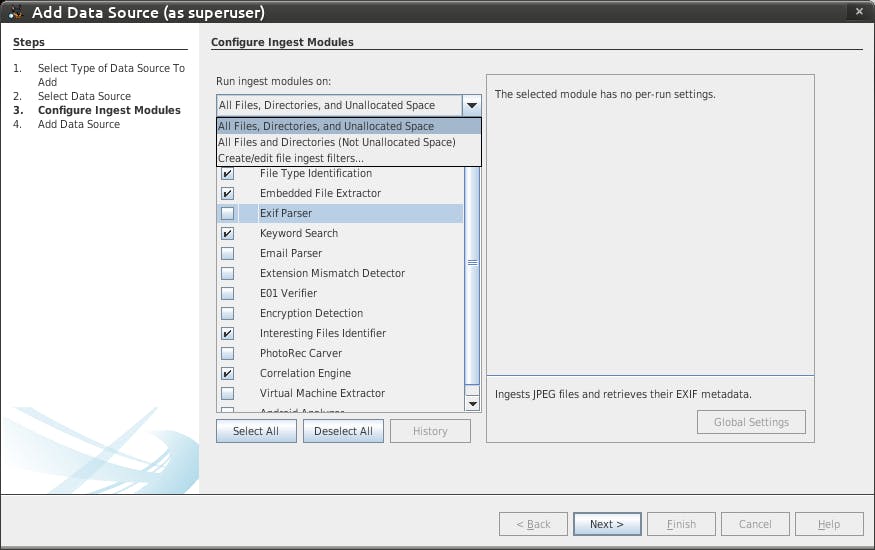The image size is (875, 550).
Task: Click step 4 Add Data Source text
Action: click(79, 124)
